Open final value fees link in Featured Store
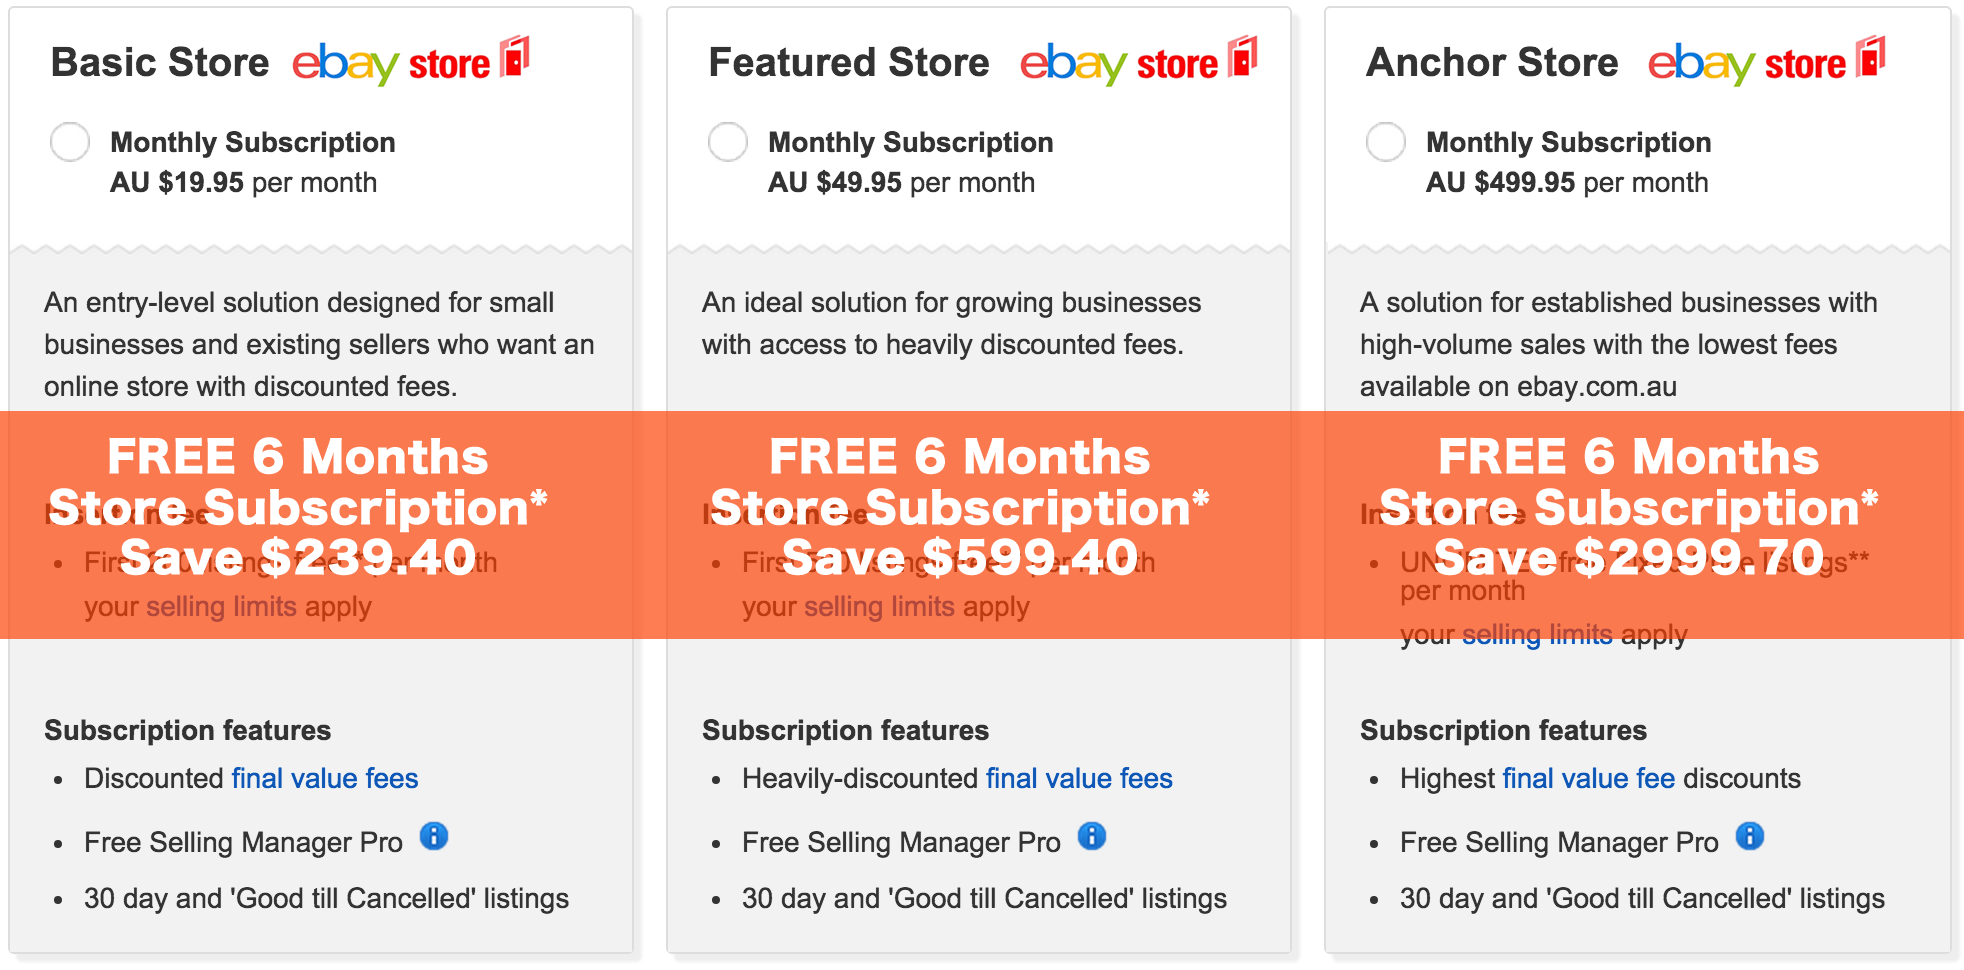 pos(1079,778)
